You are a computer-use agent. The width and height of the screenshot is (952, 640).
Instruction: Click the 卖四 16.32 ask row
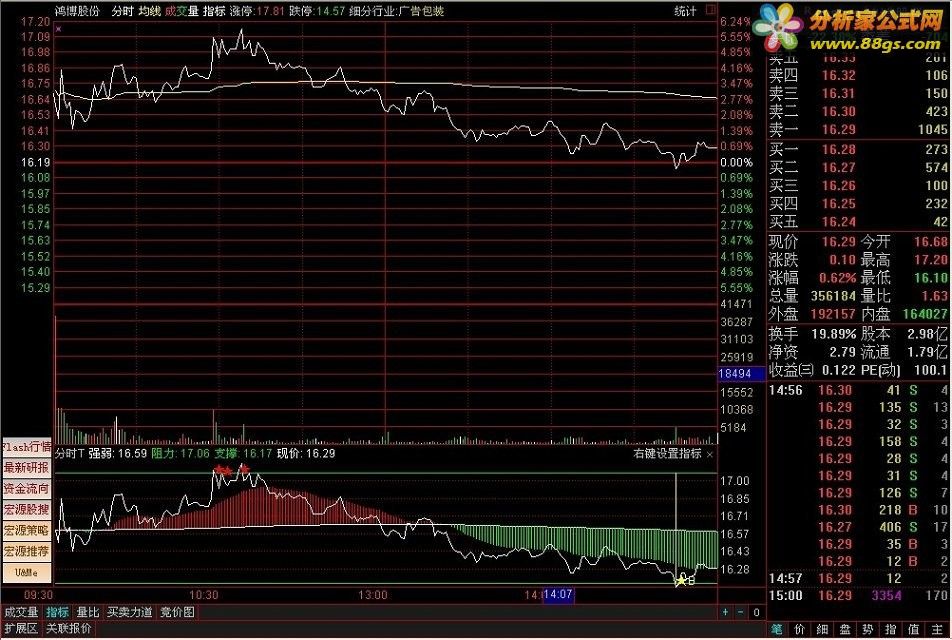(x=858, y=75)
